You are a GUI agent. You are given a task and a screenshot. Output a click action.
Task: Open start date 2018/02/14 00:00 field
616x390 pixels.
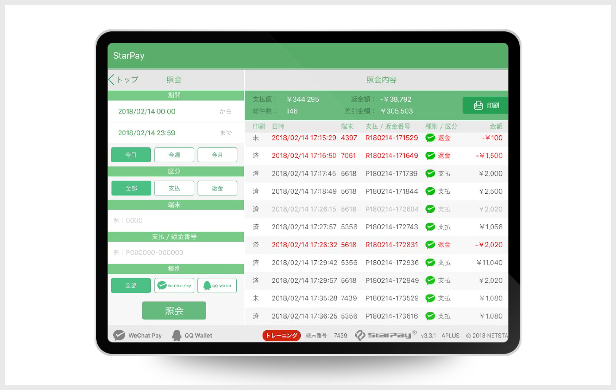[176, 112]
